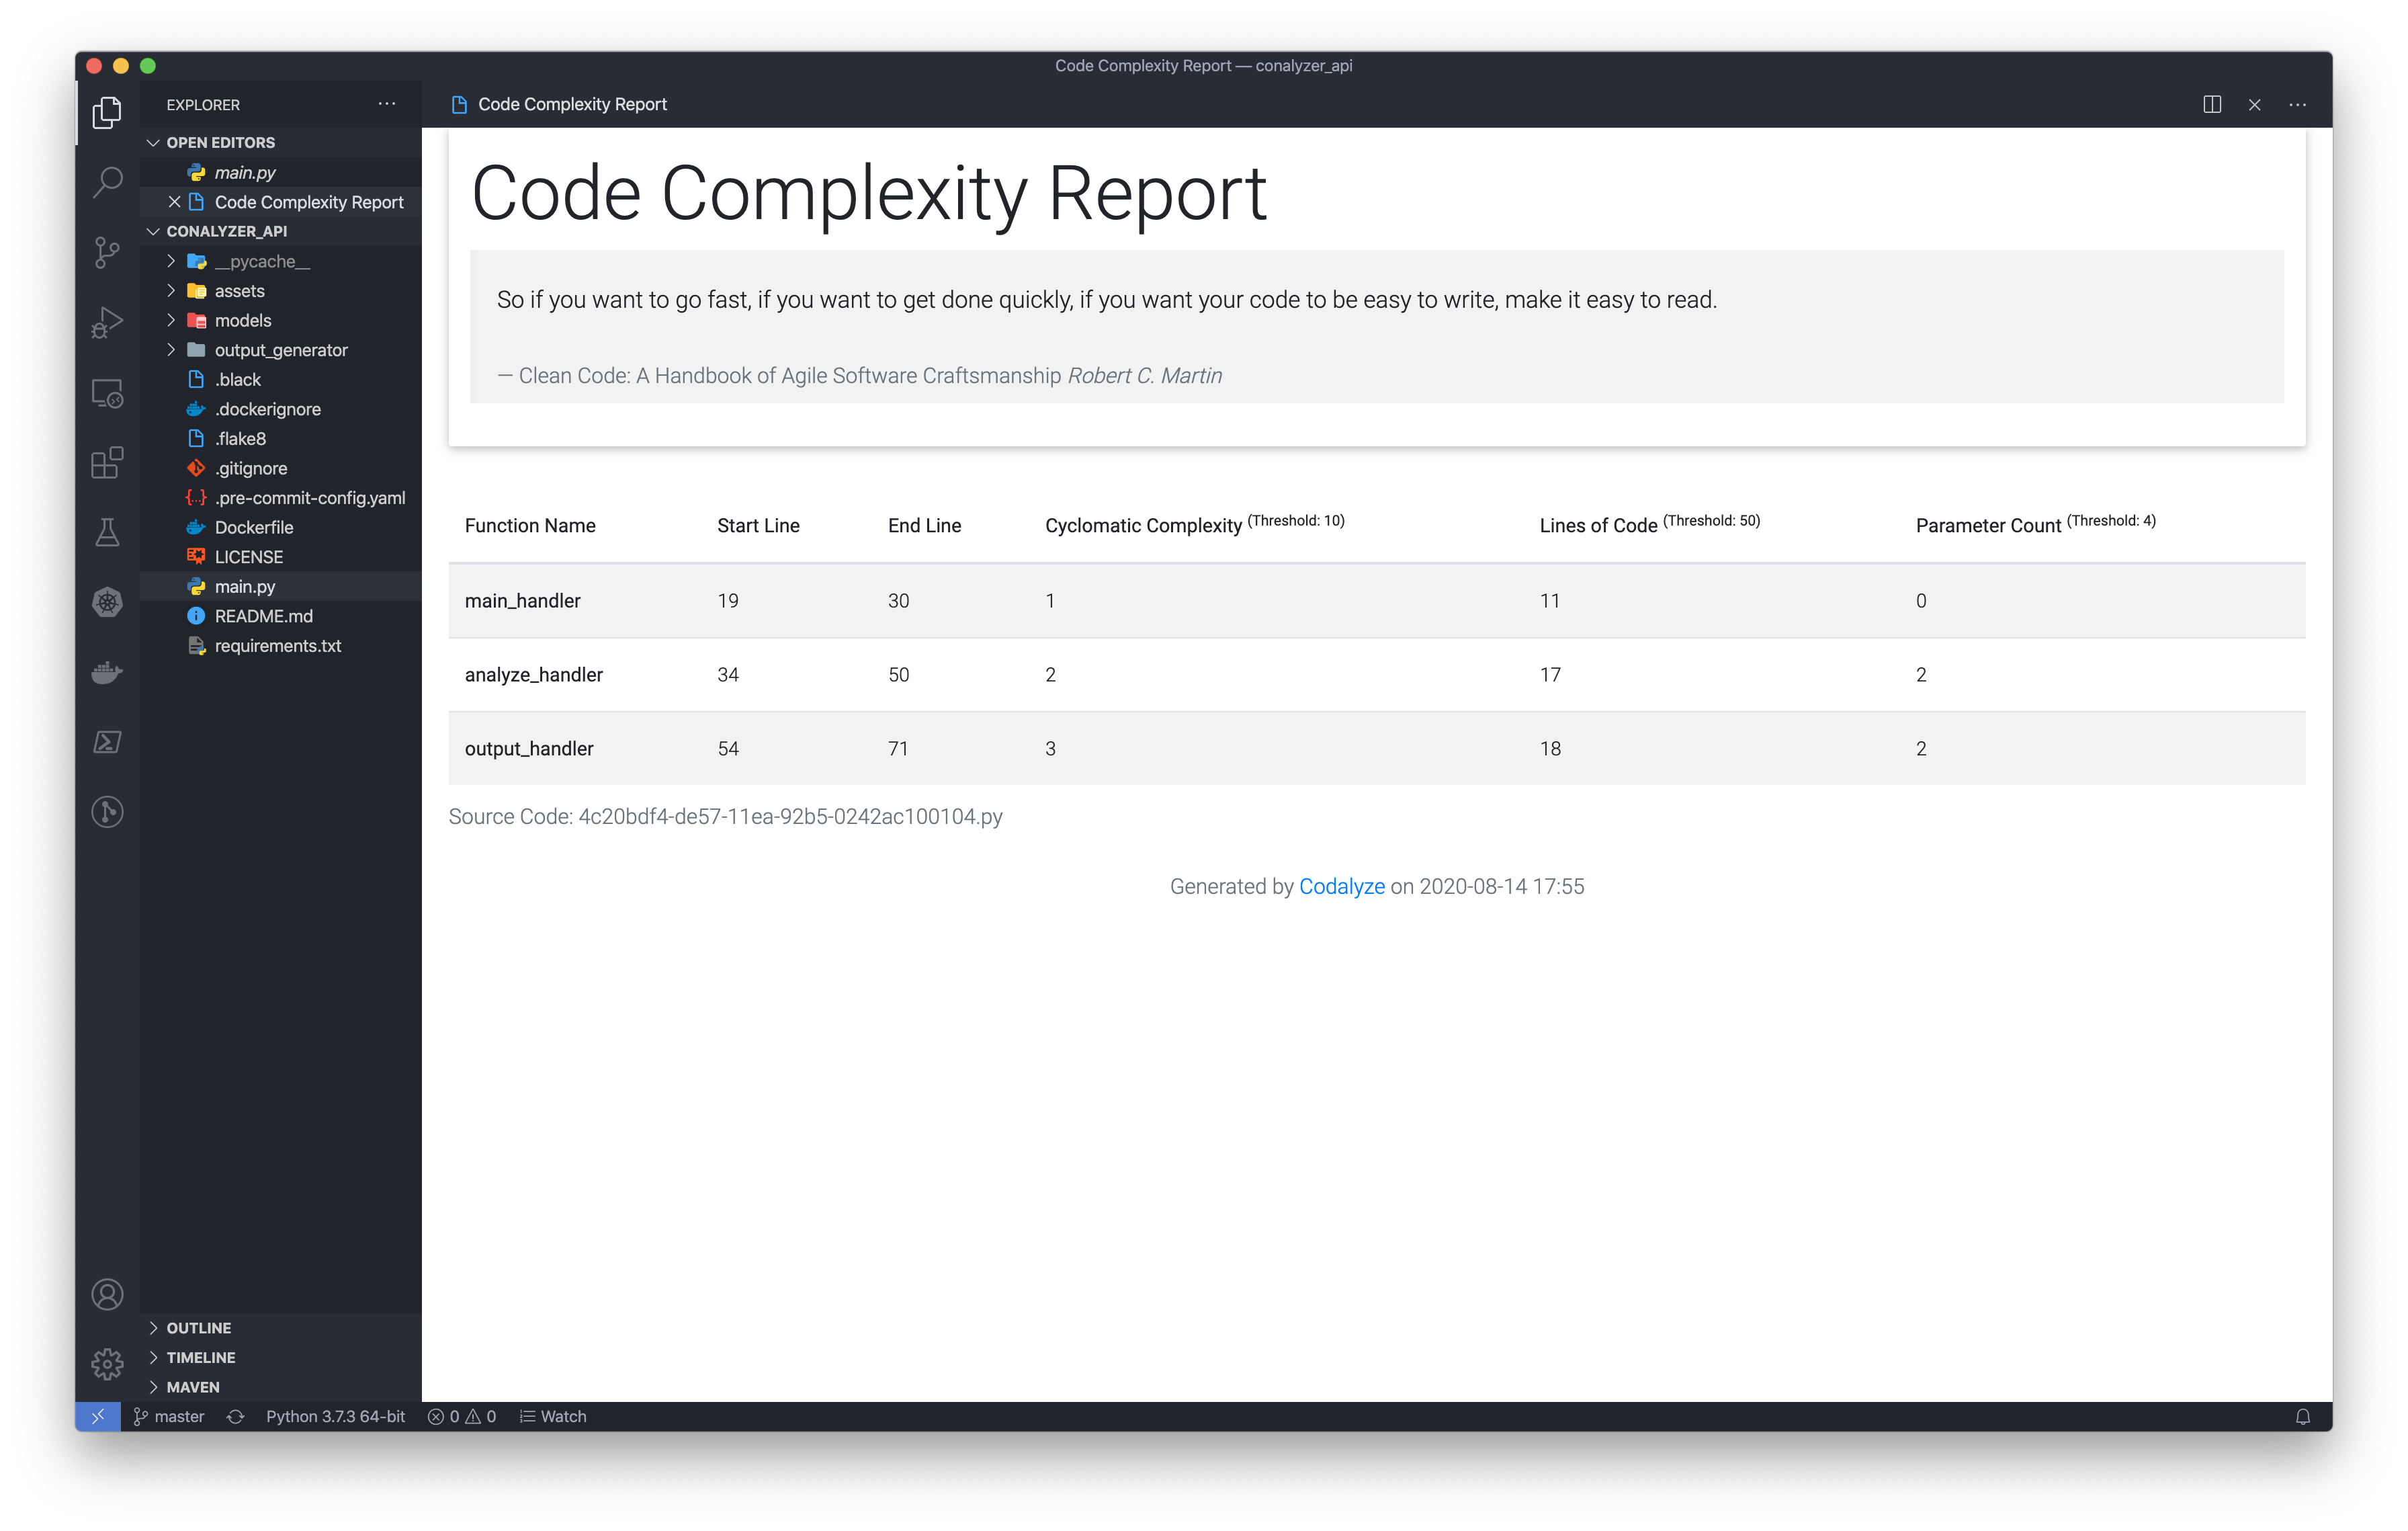Follow the Codalyze link
The height and width of the screenshot is (1531, 2408).
tap(1341, 886)
